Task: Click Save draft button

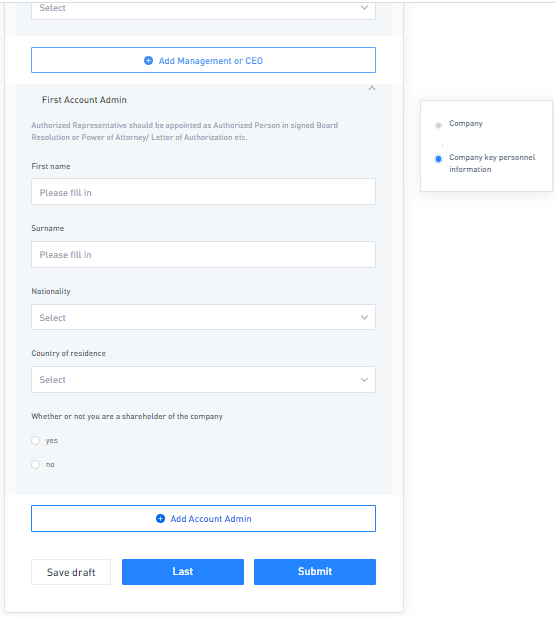Action: click(71, 572)
